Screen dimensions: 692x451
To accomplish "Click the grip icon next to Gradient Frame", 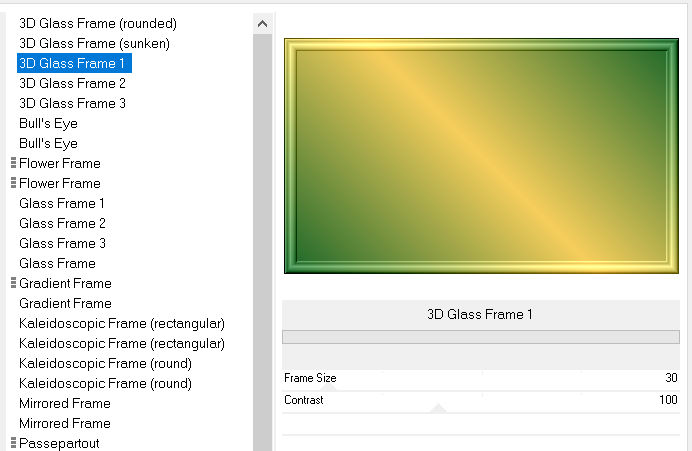I will pyautogui.click(x=13, y=283).
